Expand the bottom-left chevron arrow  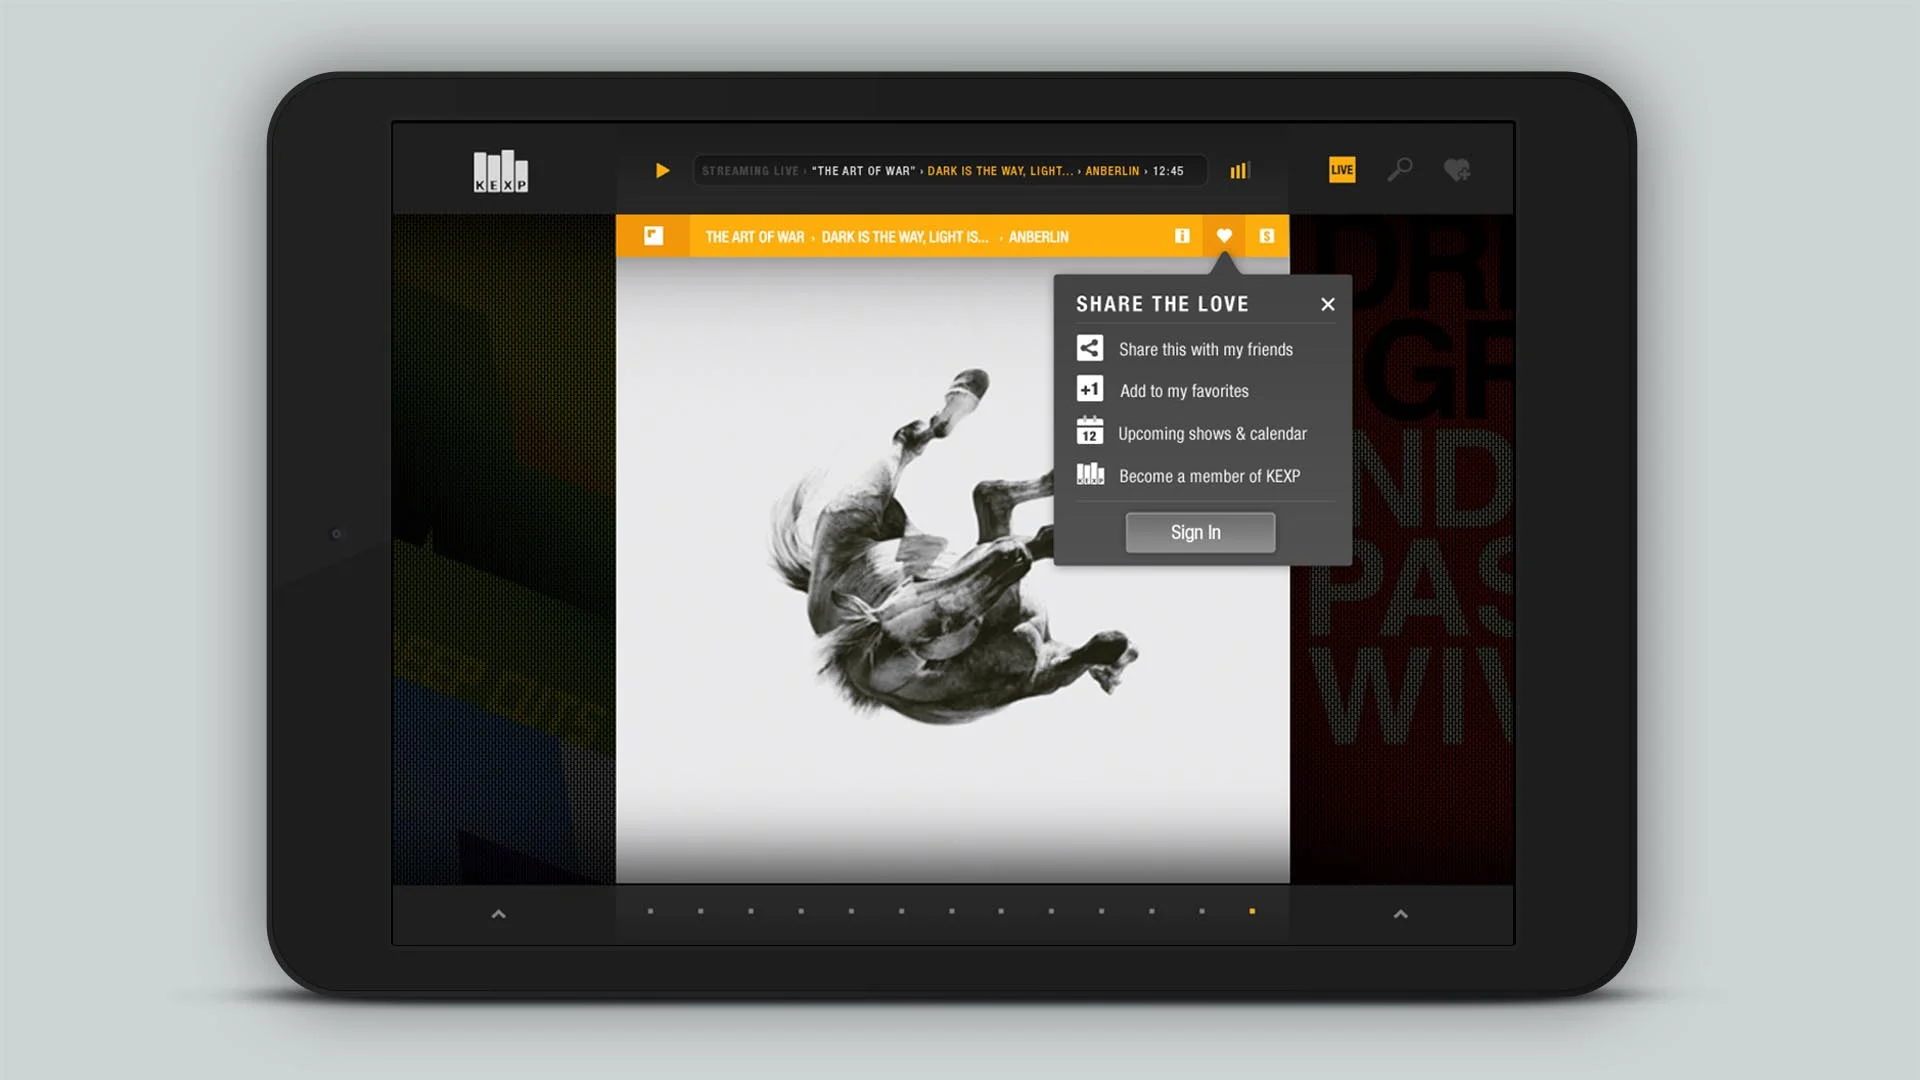click(499, 914)
